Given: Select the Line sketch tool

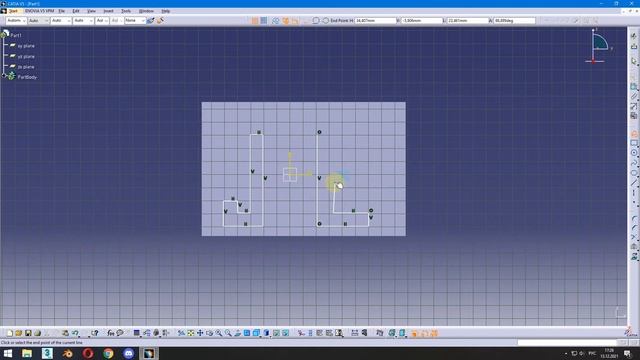Looking at the screenshot, I should pyautogui.click(x=634, y=182).
